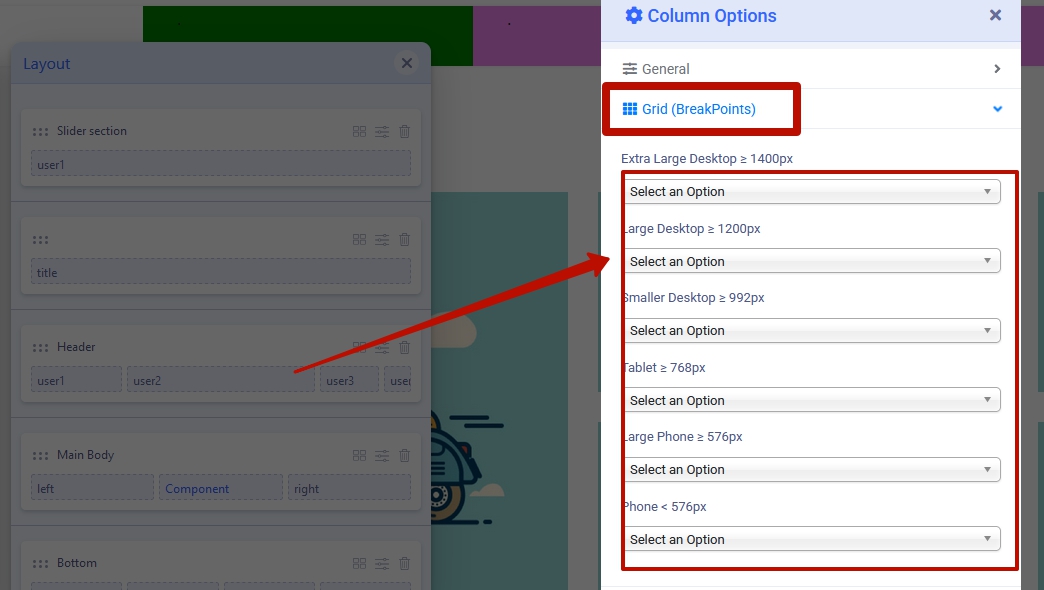Open Main Body row settings icon
1044x590 pixels.
point(382,455)
